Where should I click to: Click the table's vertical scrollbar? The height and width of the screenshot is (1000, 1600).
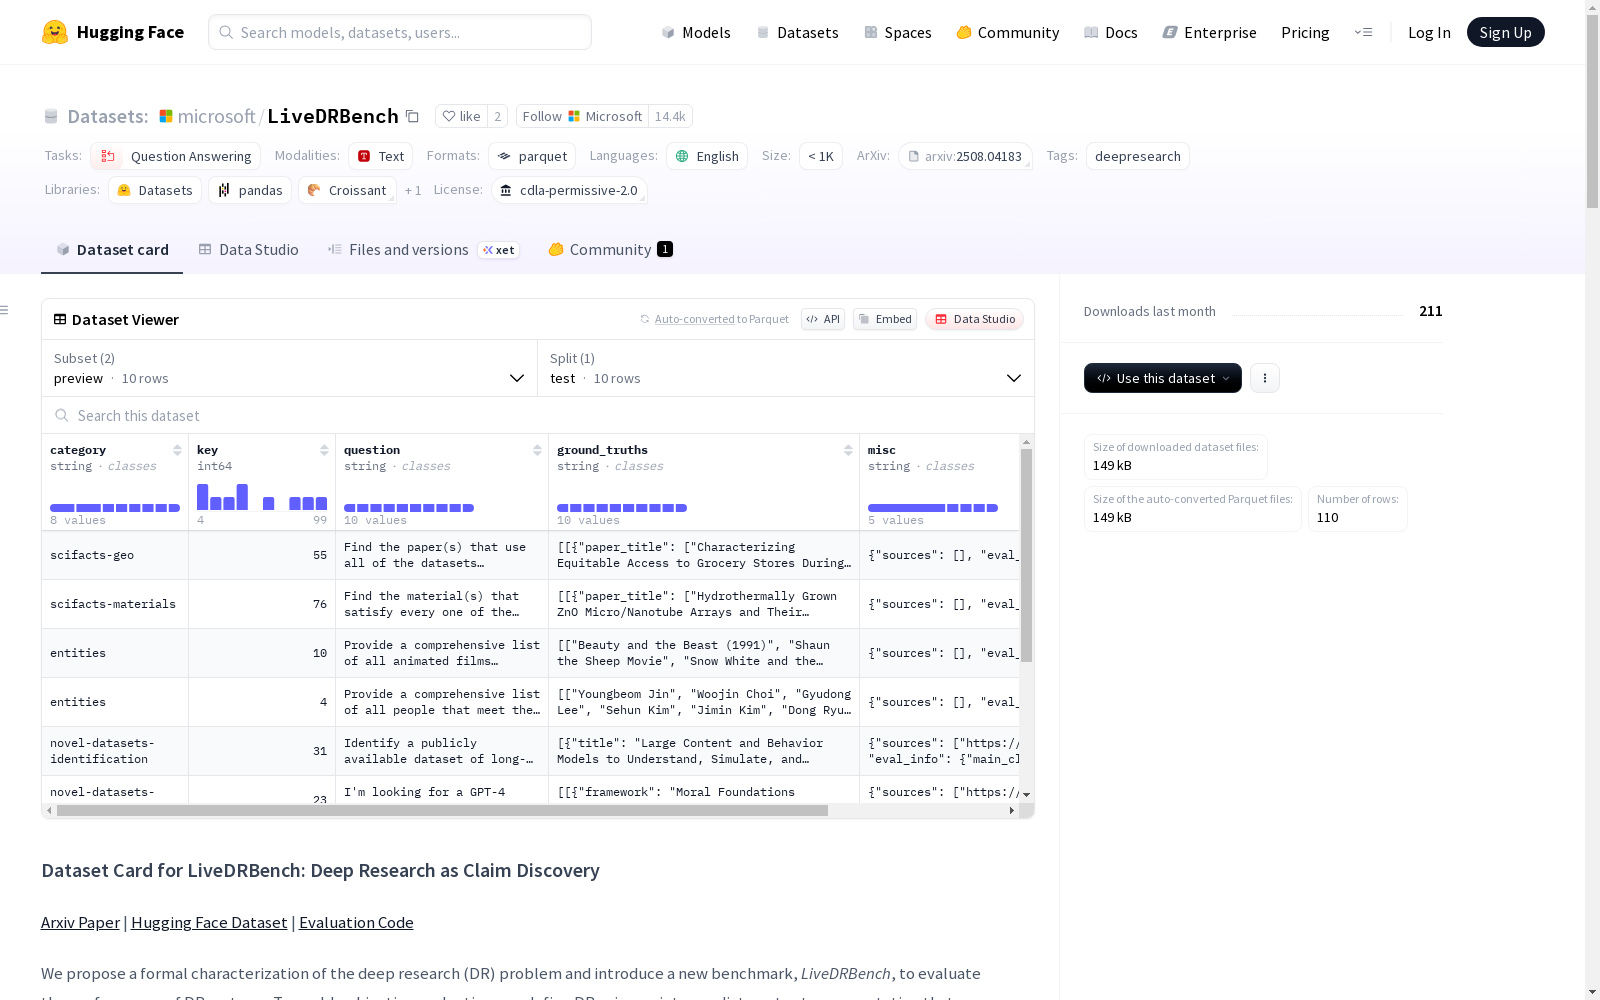click(x=1026, y=555)
